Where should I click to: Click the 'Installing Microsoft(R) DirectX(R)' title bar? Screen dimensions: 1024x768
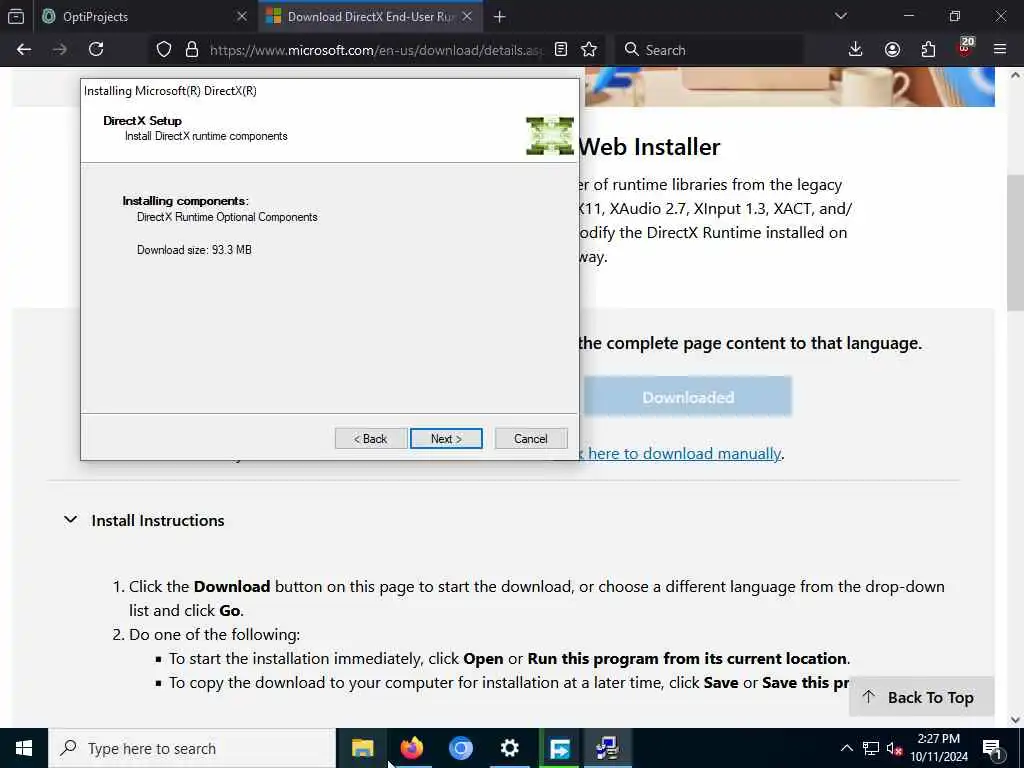(x=330, y=91)
